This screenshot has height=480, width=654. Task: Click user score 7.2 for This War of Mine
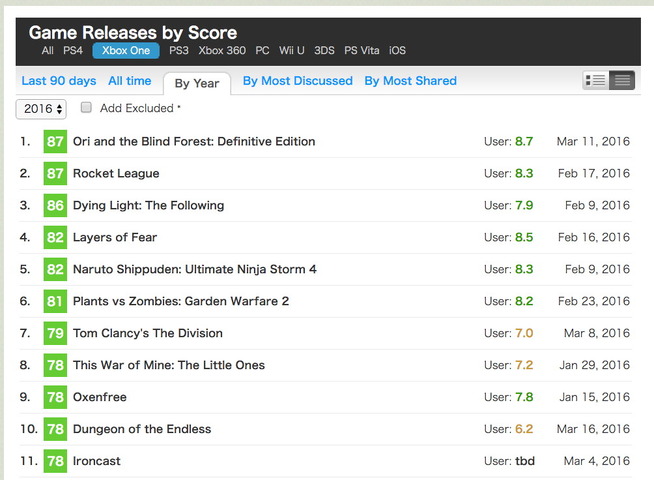524,365
